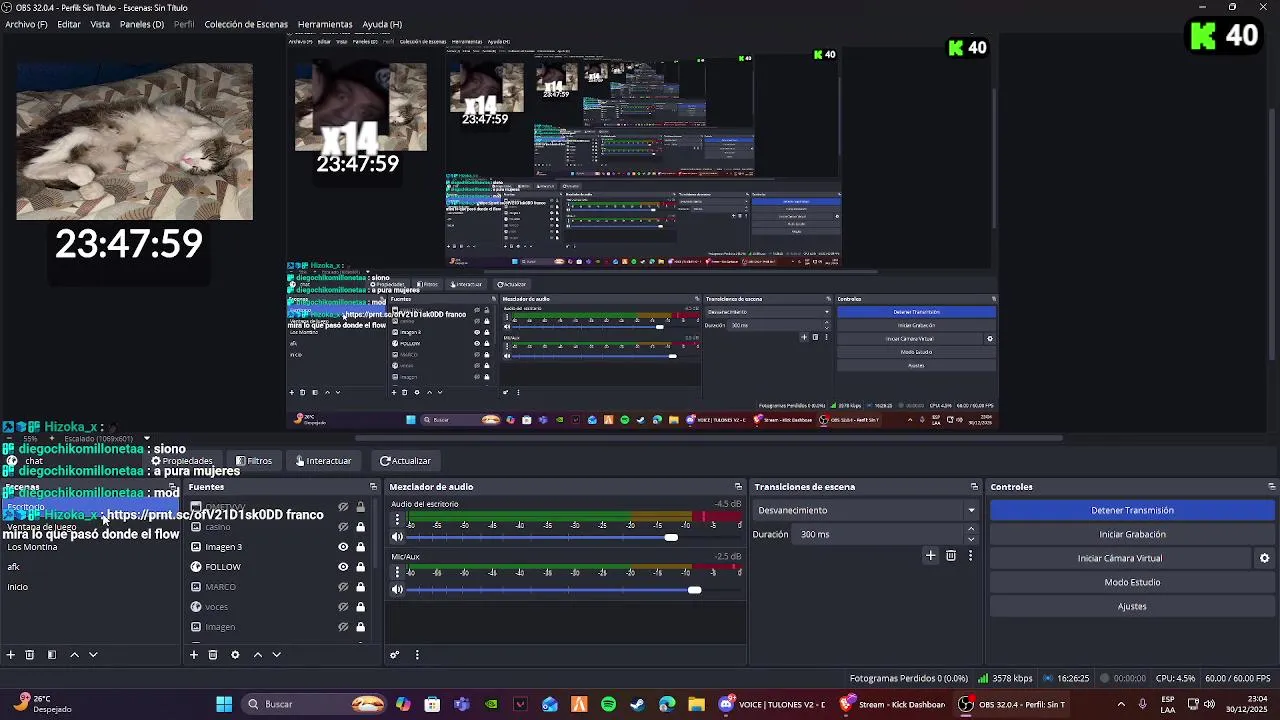Move scene up arrow in Escenas toolbar
The image size is (1280, 720).
point(74,655)
